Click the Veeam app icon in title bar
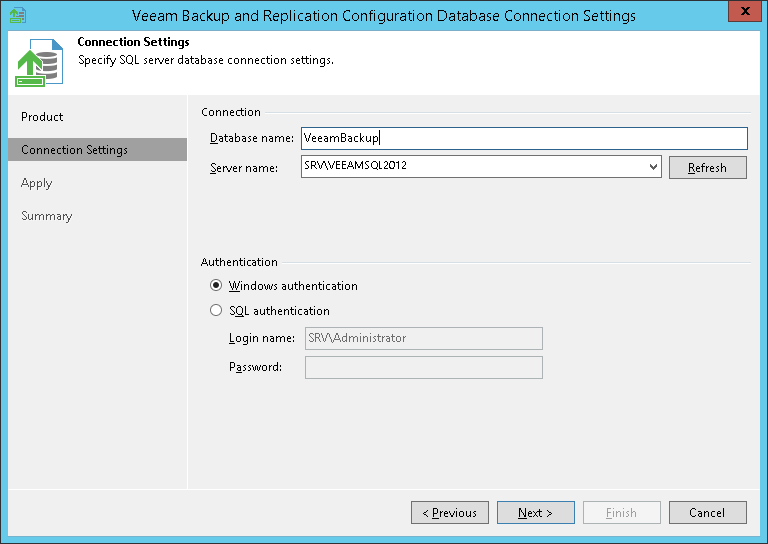This screenshot has width=768, height=544. pyautogui.click(x=16, y=15)
